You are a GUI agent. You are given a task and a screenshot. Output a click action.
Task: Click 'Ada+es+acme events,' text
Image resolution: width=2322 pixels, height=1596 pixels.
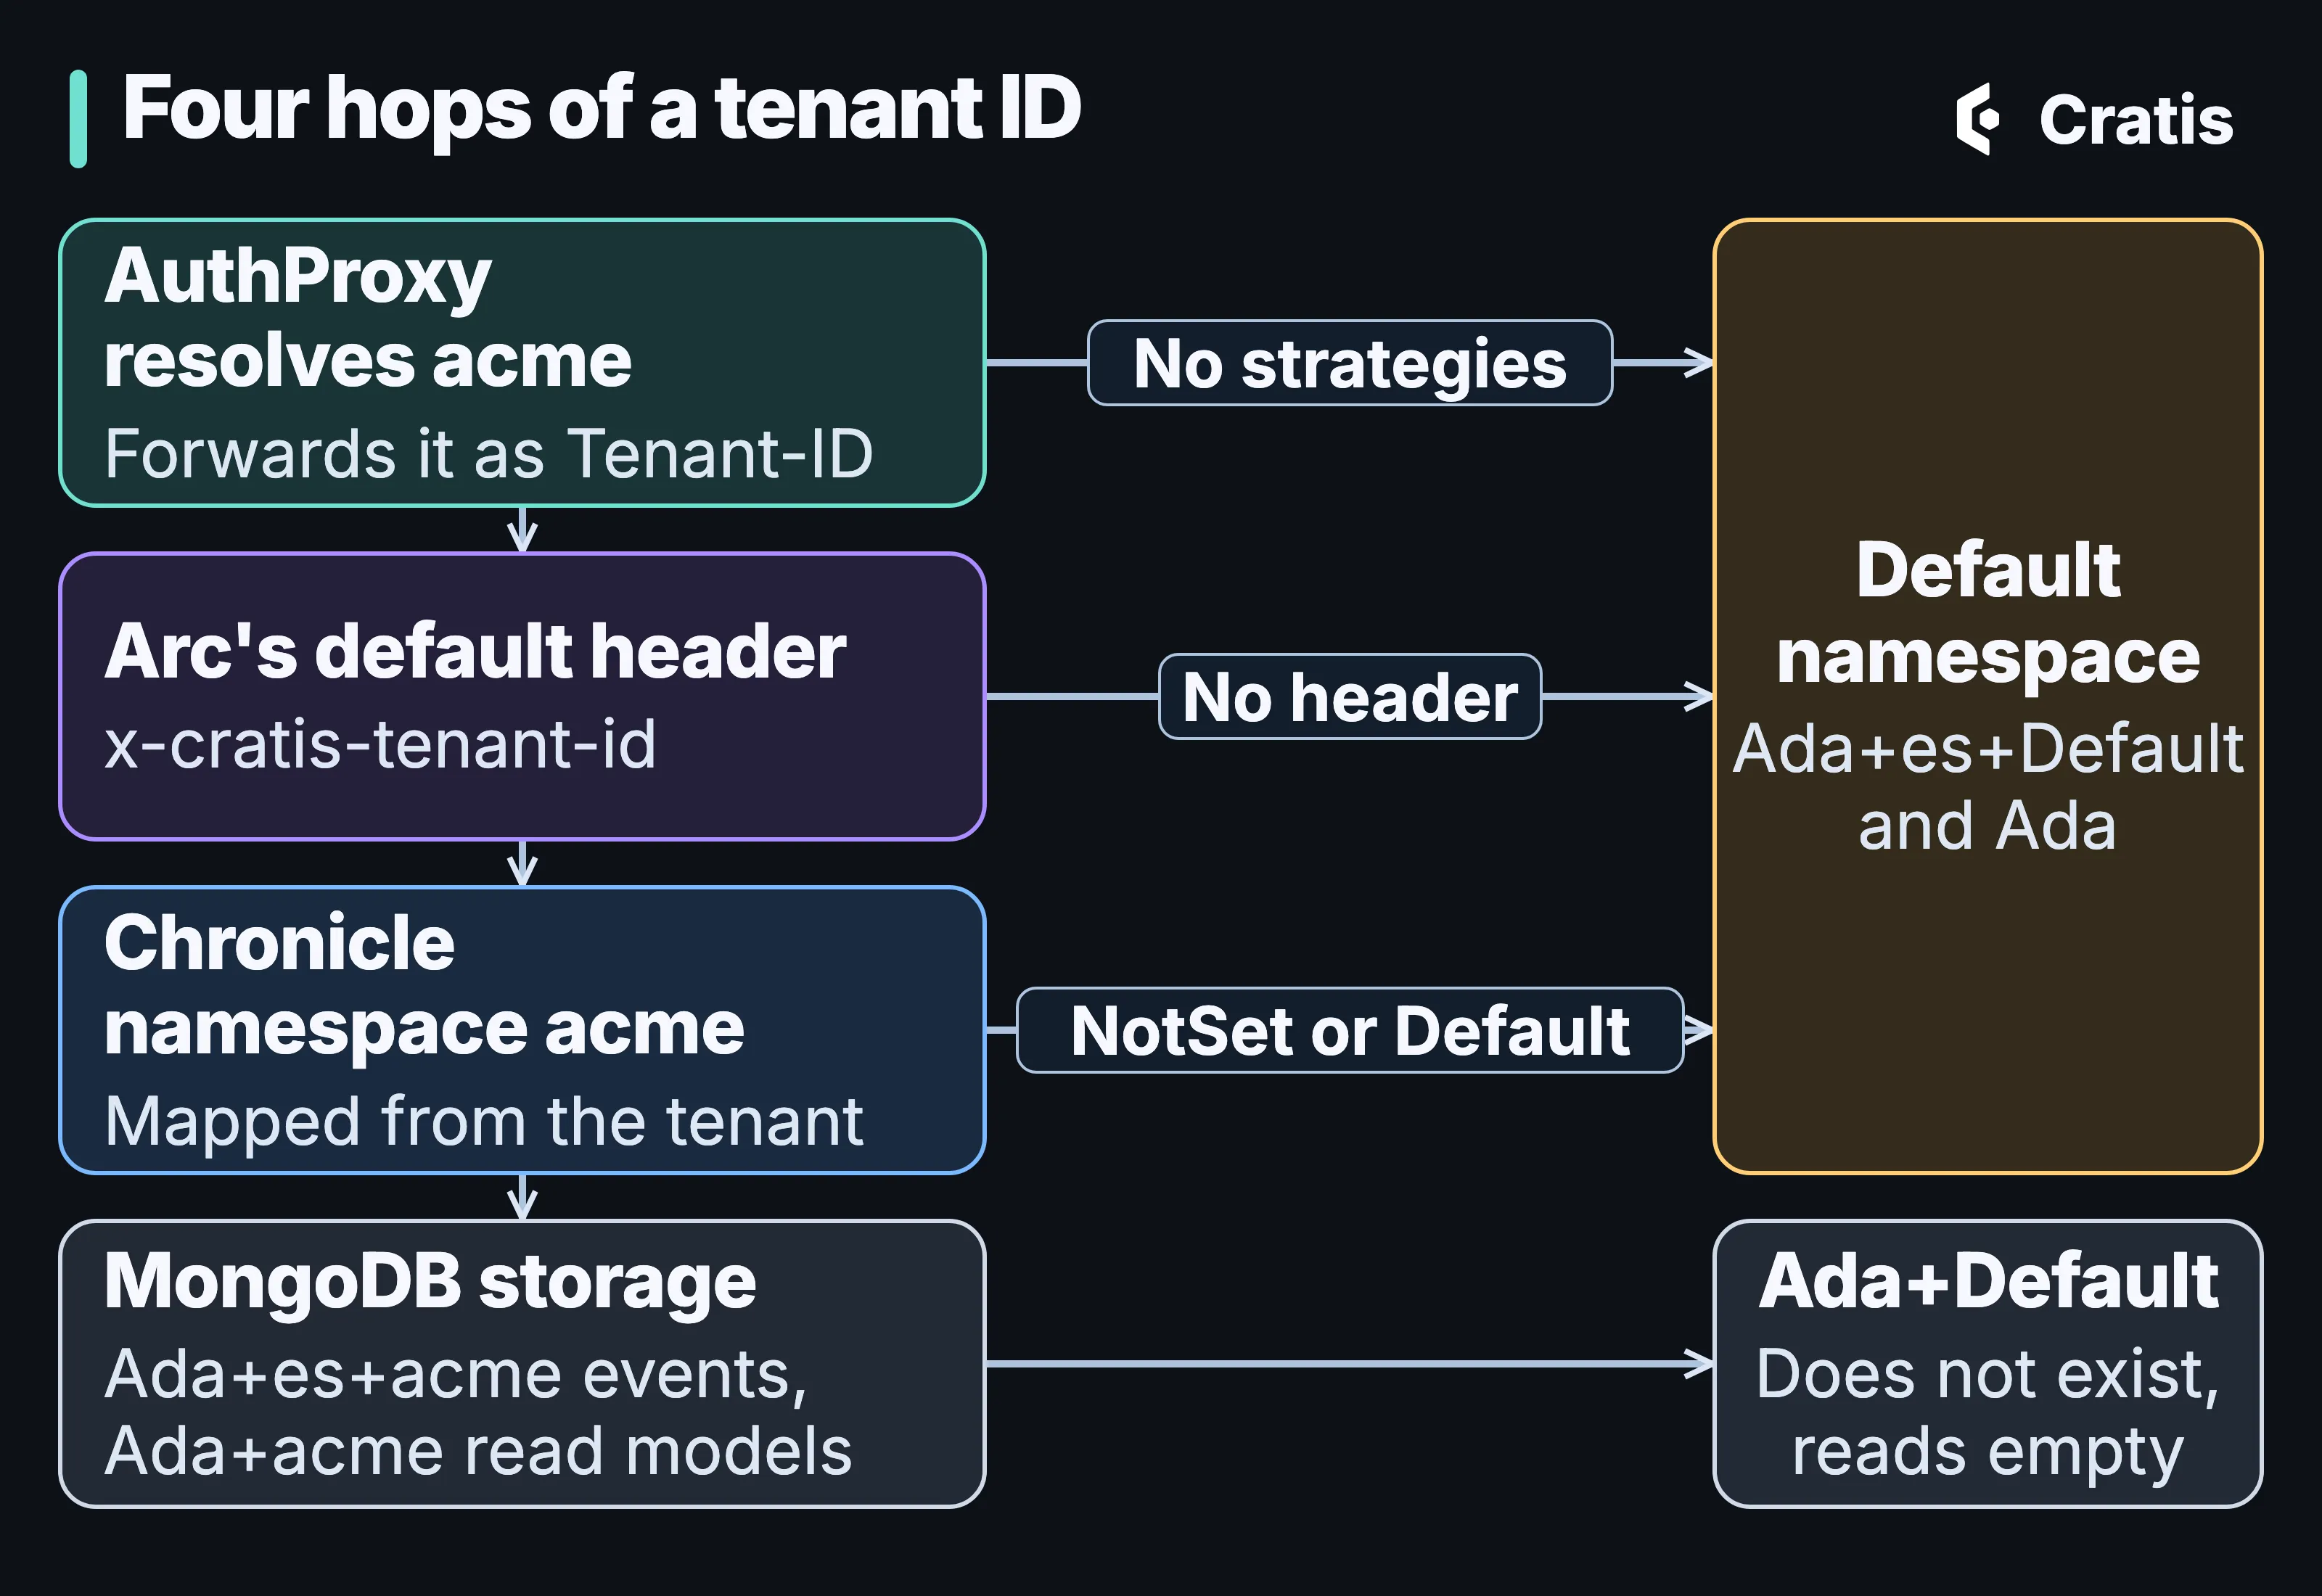(x=456, y=1375)
